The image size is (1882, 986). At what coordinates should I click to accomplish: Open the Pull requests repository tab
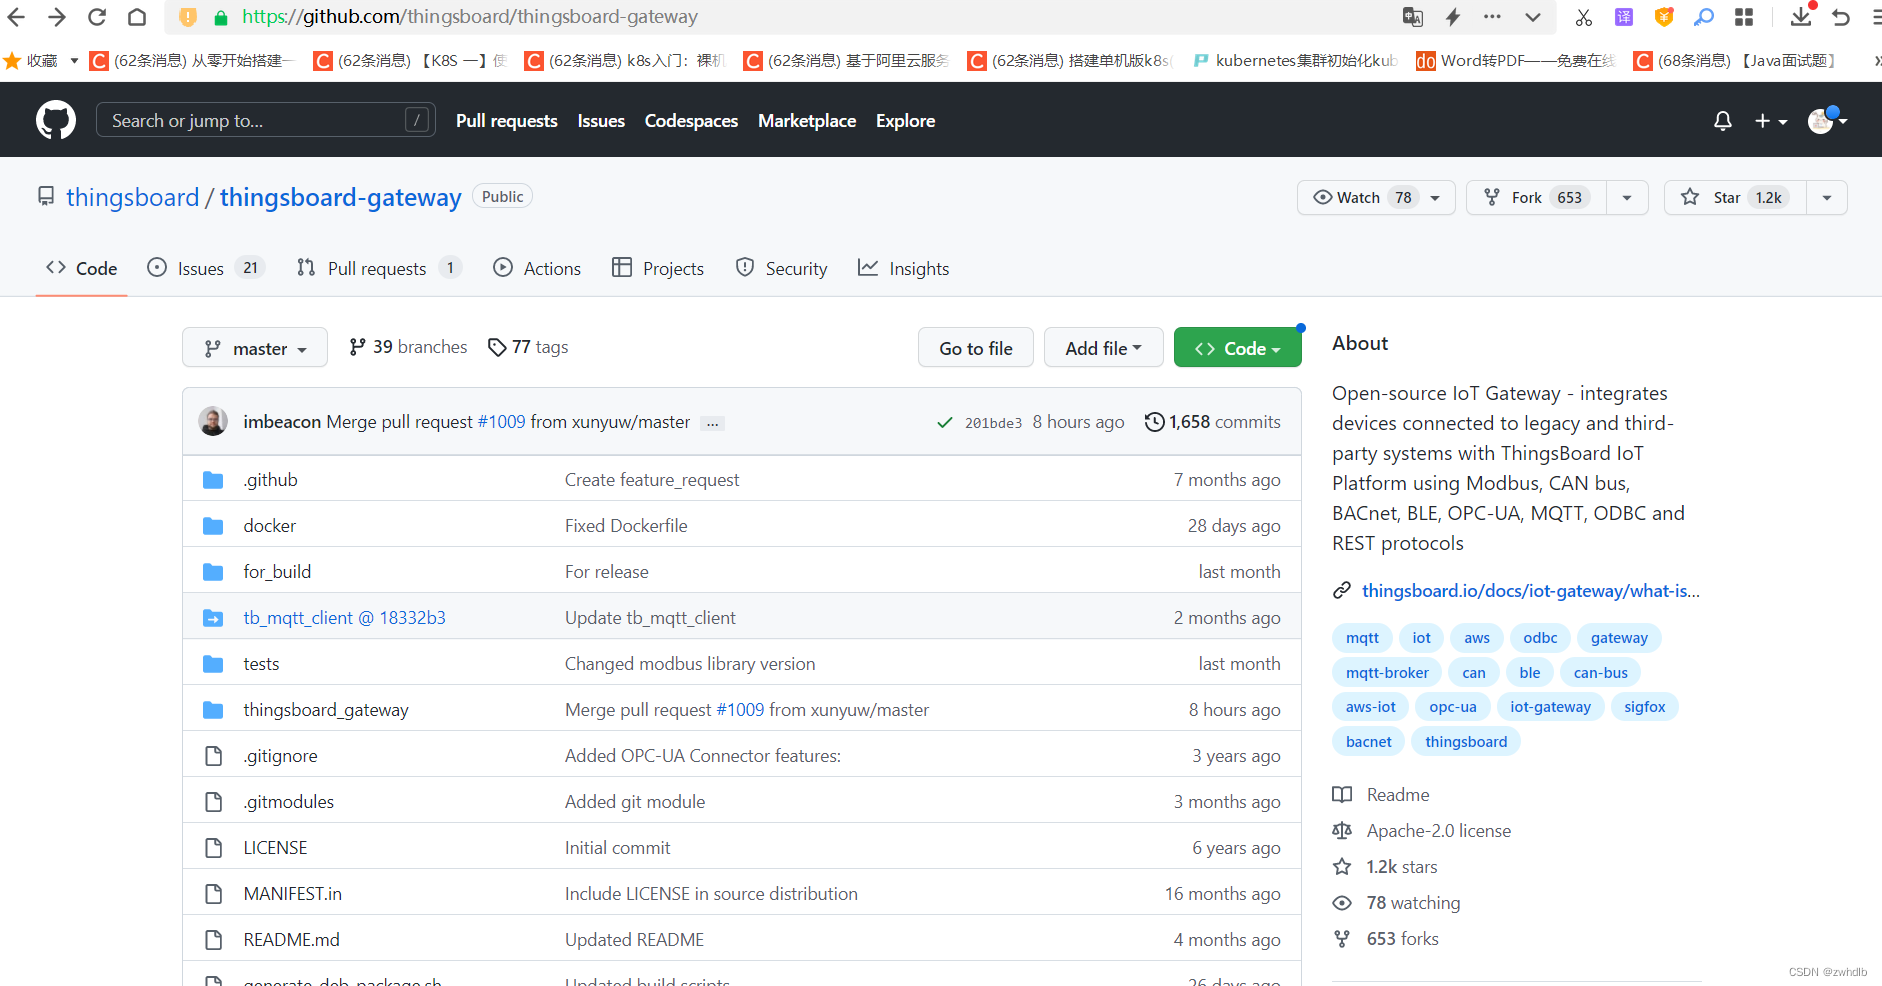(378, 268)
